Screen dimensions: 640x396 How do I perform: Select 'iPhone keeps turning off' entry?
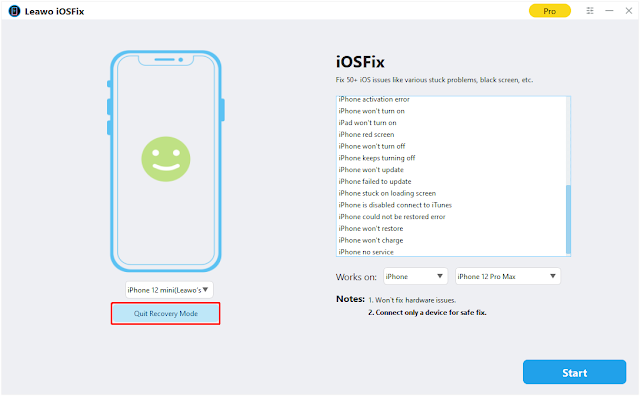pyautogui.click(x=377, y=158)
